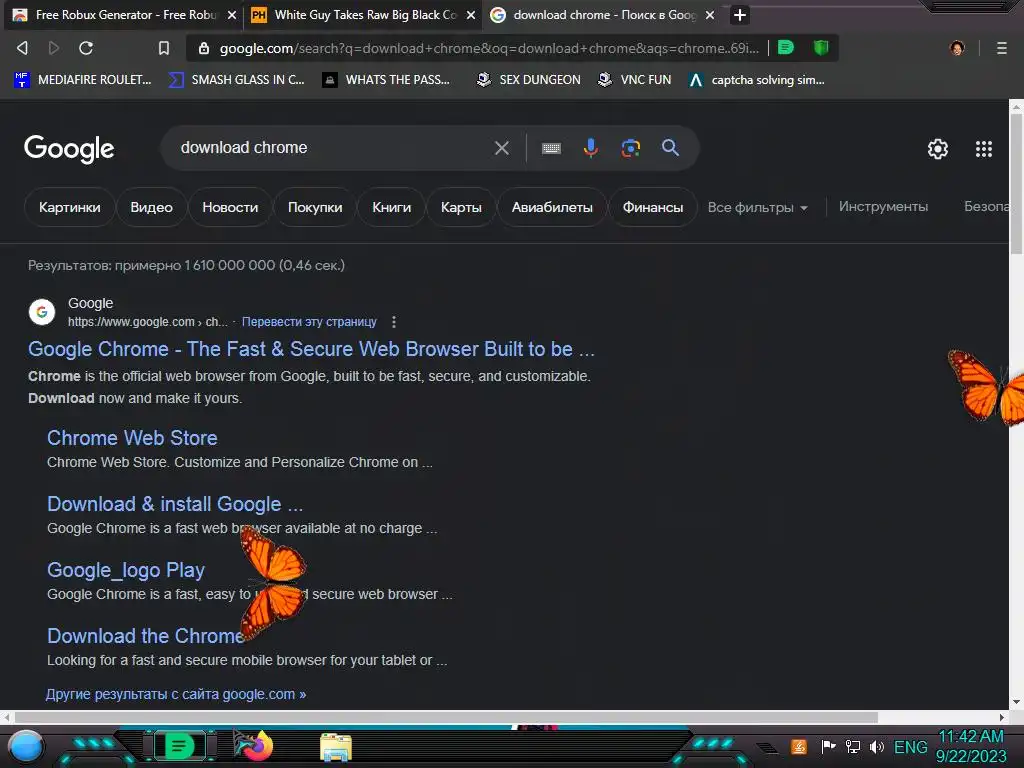Open the captcha solving sim bookmark
Image resolution: width=1024 pixels, height=768 pixels.
click(758, 80)
